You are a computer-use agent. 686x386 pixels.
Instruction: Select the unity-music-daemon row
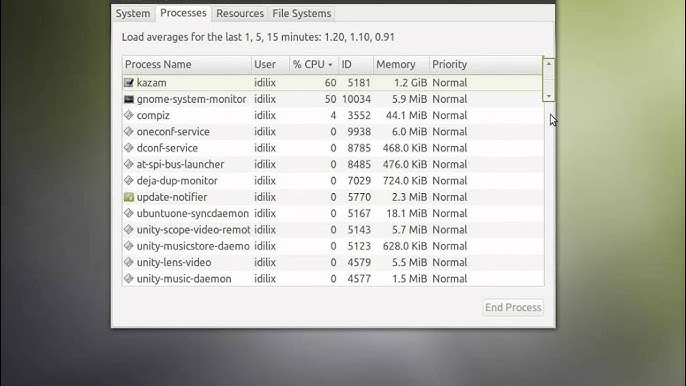tap(333, 279)
